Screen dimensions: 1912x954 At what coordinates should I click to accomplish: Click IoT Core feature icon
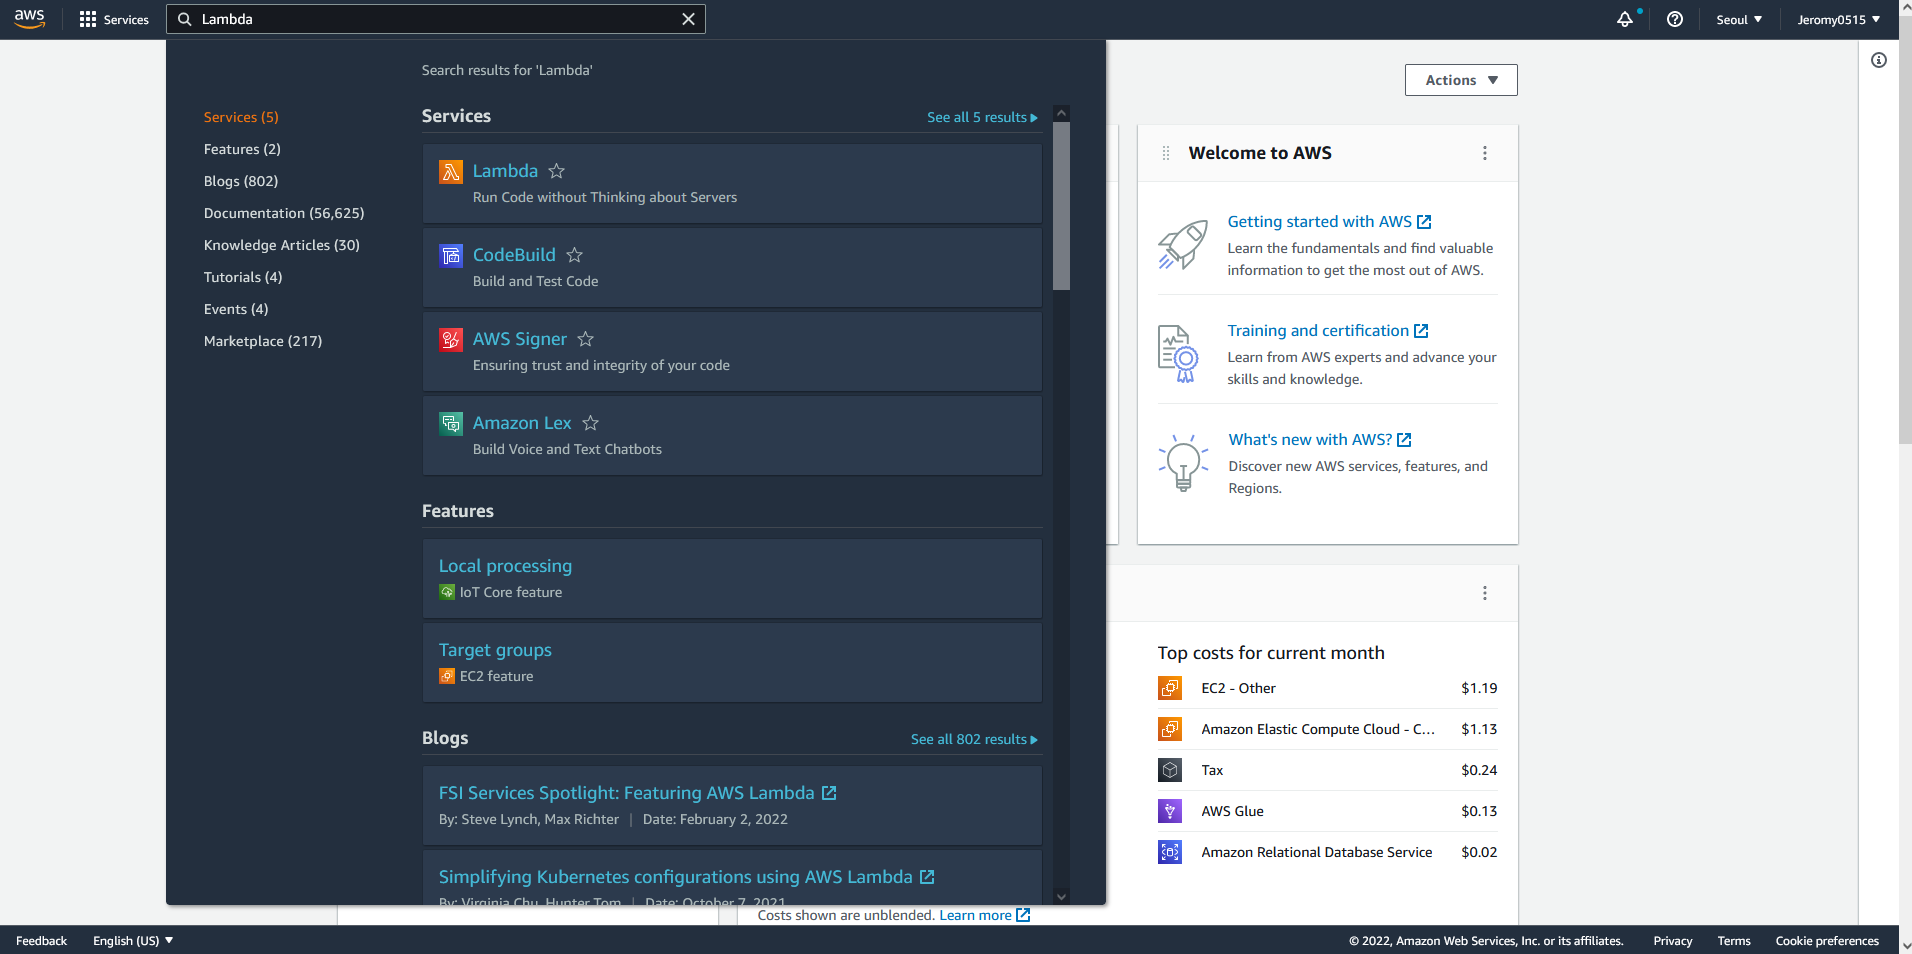[447, 592]
